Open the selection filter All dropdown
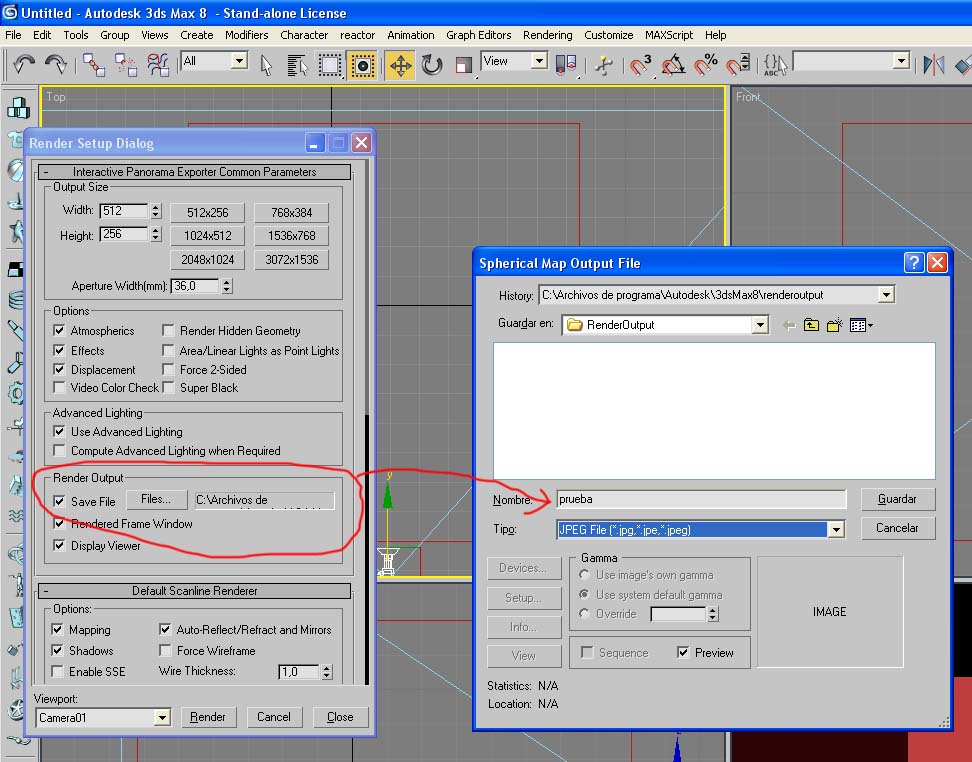Image resolution: width=972 pixels, height=762 pixels. click(x=239, y=60)
